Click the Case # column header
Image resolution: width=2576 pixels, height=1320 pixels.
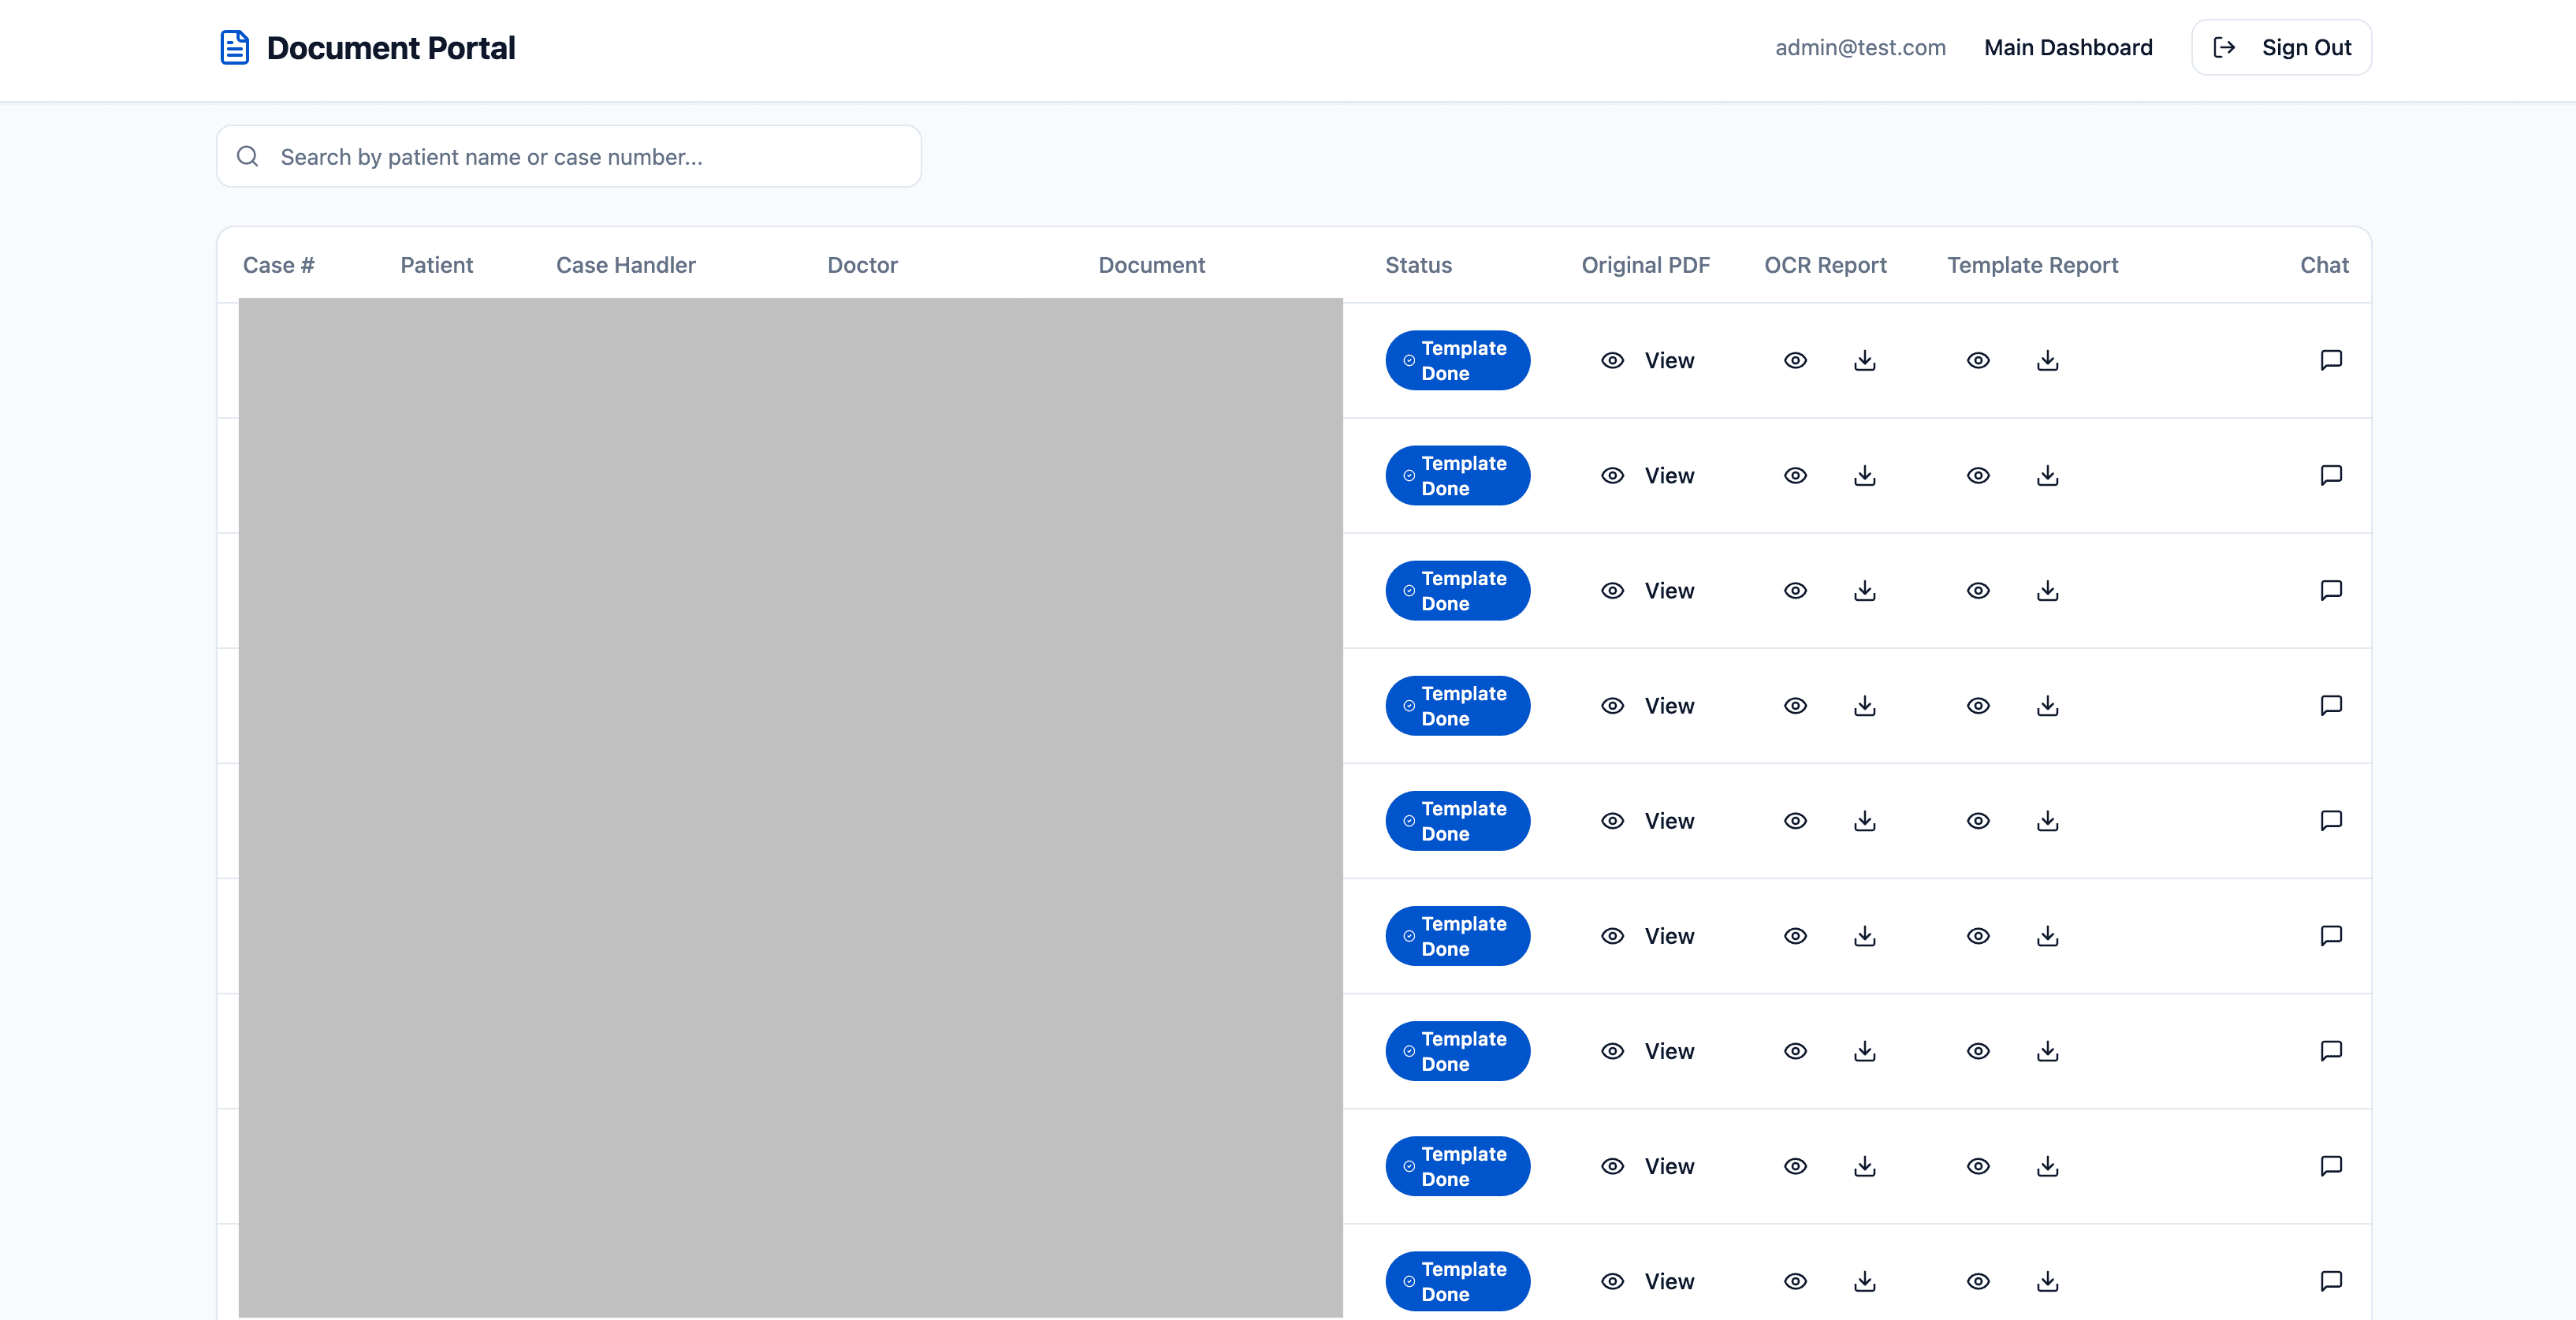point(279,265)
